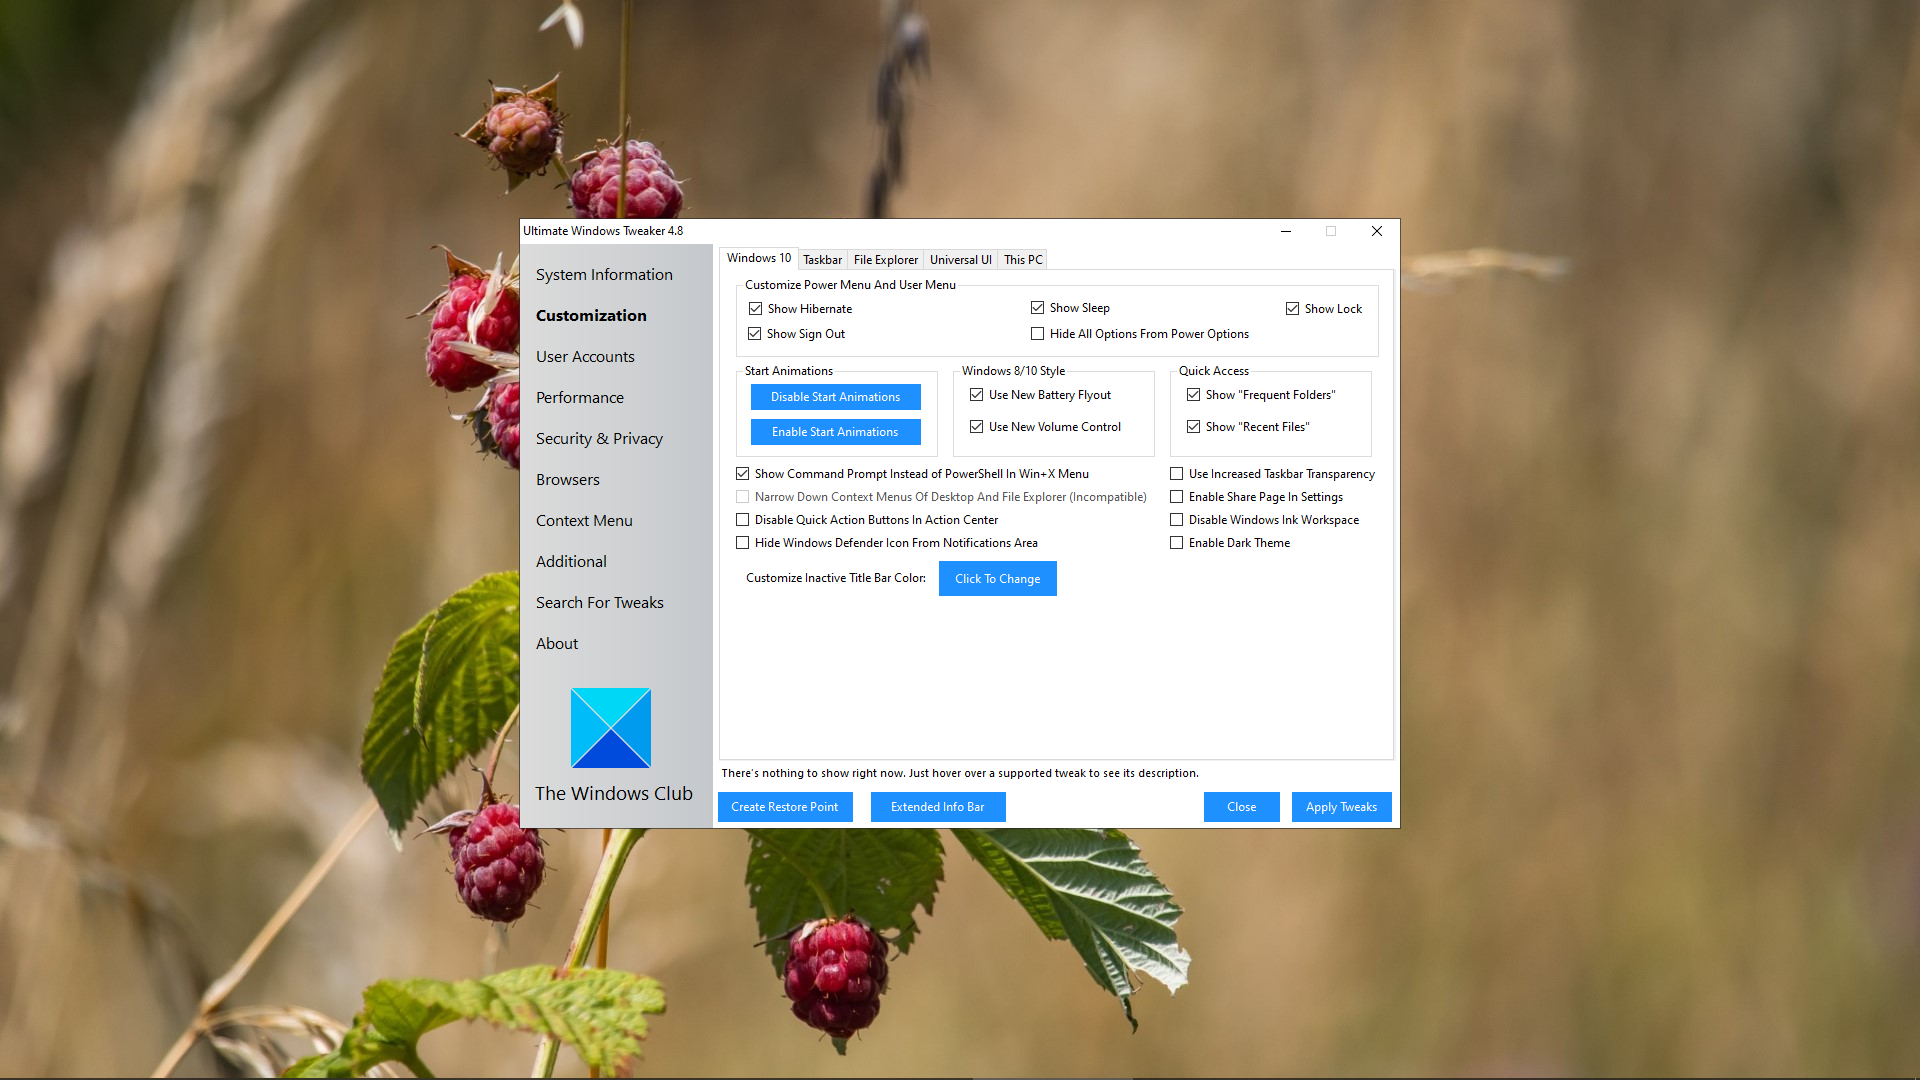The image size is (1920, 1080).
Task: Select the Universal UI tab
Action: point(959,259)
